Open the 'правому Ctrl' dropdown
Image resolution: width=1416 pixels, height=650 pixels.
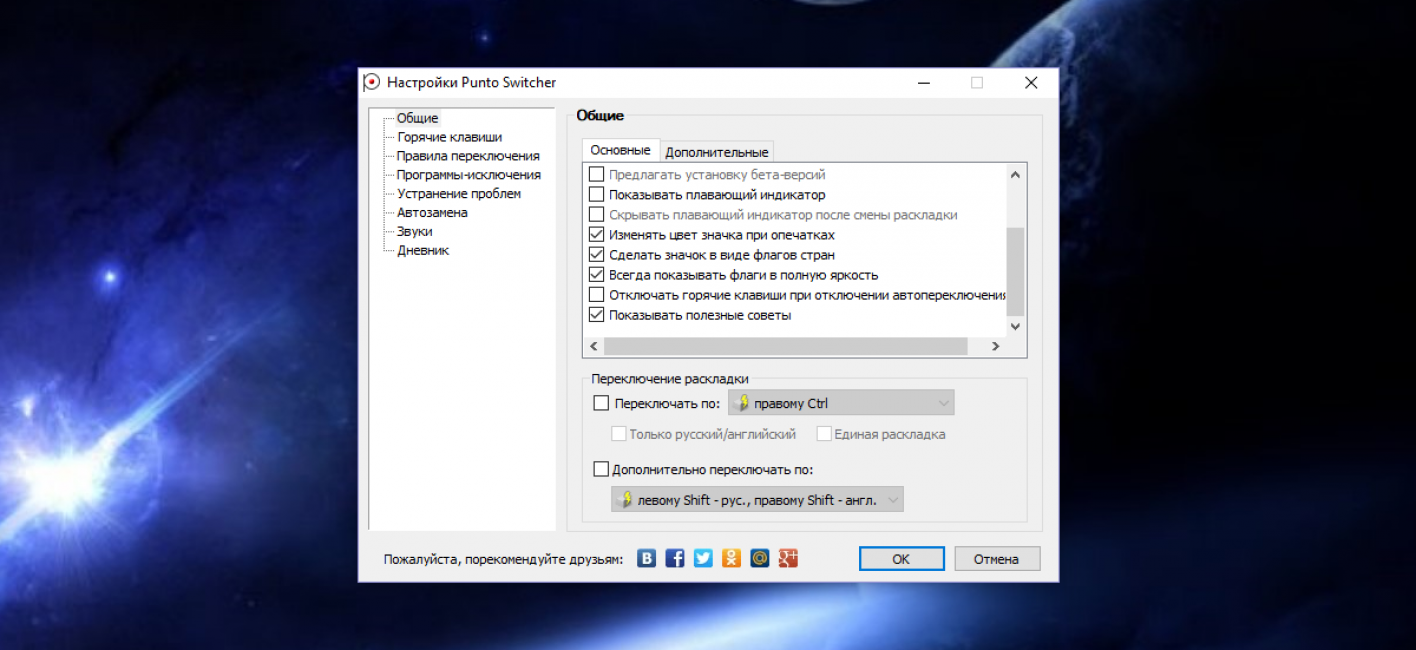pyautogui.click(x=841, y=403)
